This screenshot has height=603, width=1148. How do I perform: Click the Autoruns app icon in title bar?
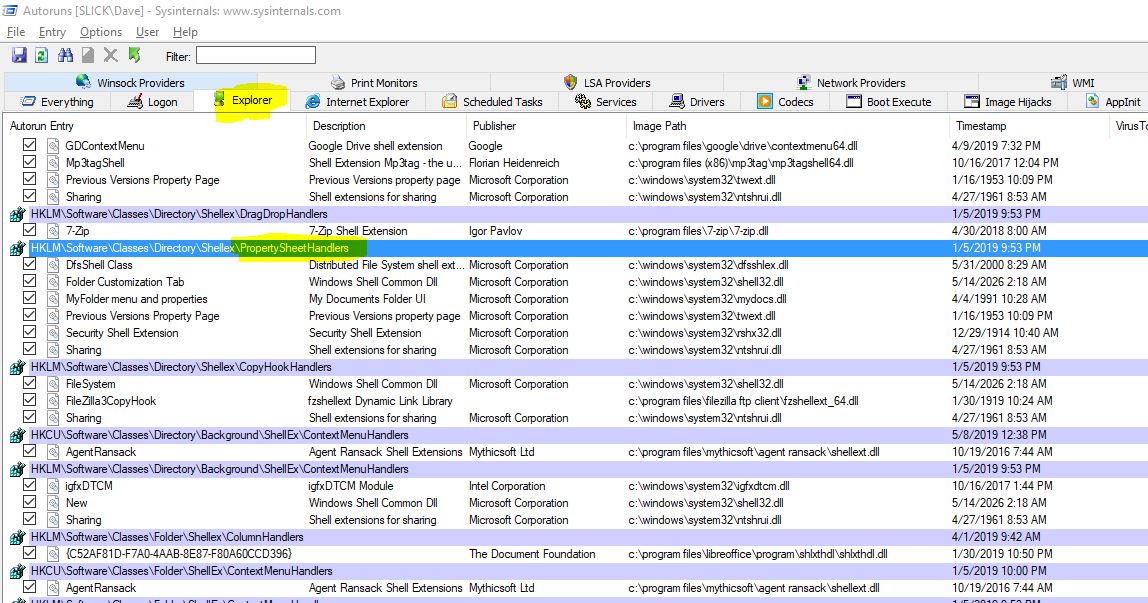(x=10, y=10)
